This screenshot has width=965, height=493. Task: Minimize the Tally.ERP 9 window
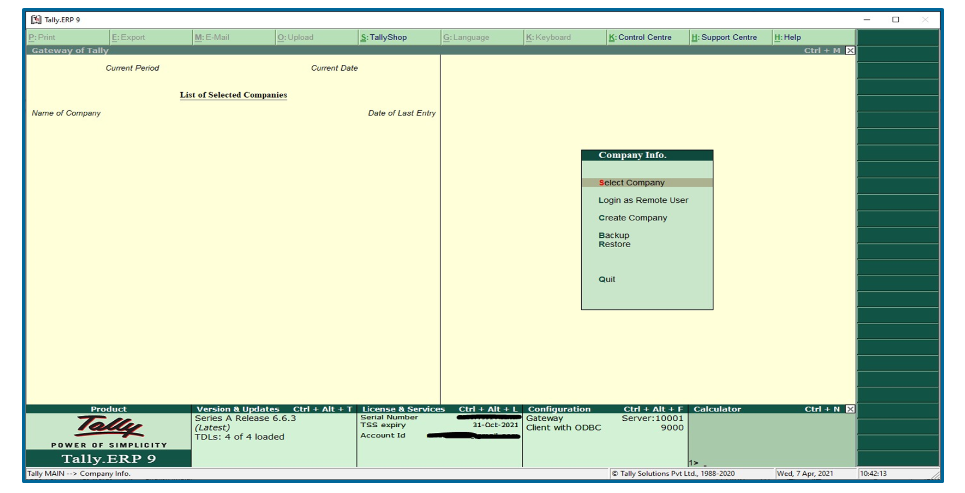click(867, 20)
